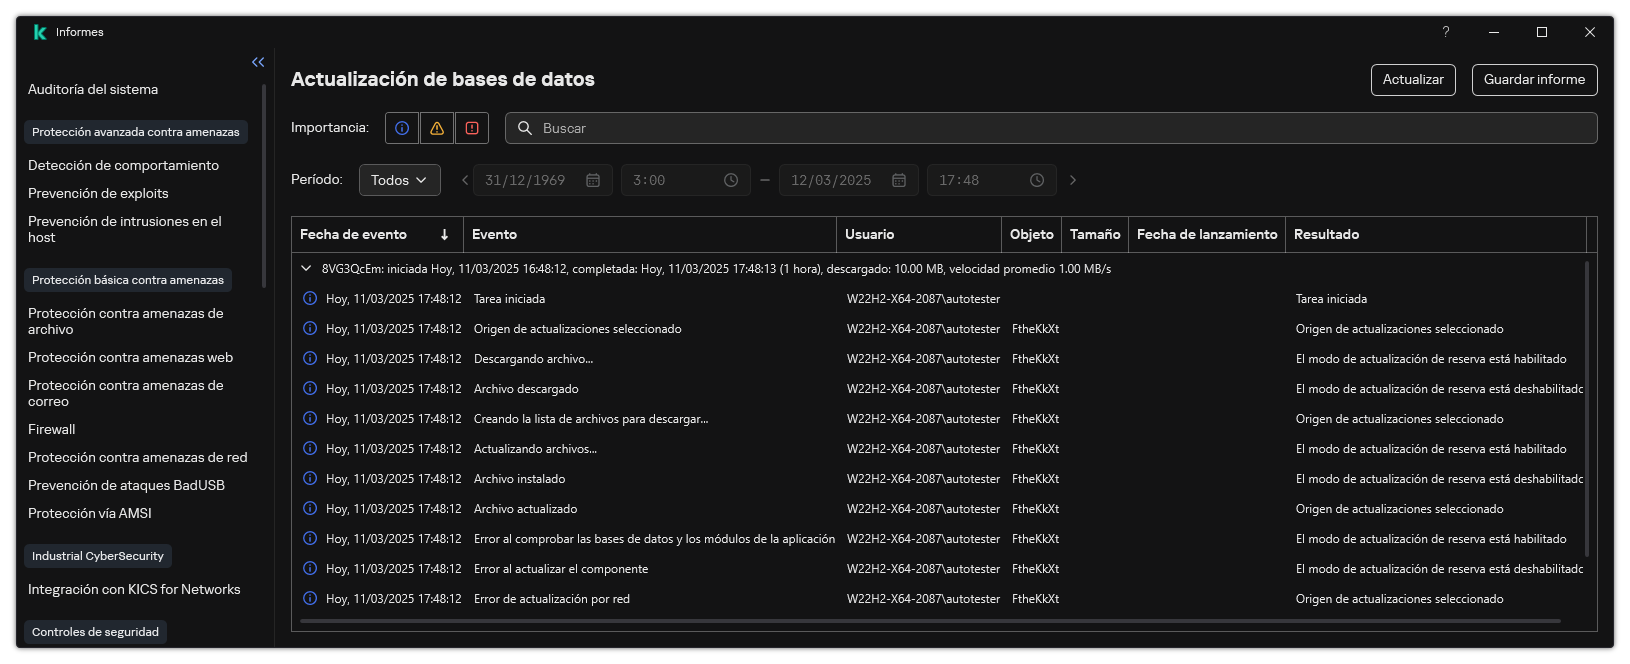The height and width of the screenshot is (664, 1630).
Task: Click in the Buscar search field
Action: tap(1051, 128)
